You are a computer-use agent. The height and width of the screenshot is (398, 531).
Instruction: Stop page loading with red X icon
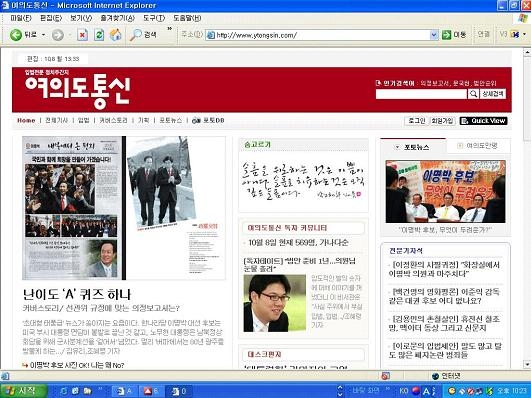[82, 35]
